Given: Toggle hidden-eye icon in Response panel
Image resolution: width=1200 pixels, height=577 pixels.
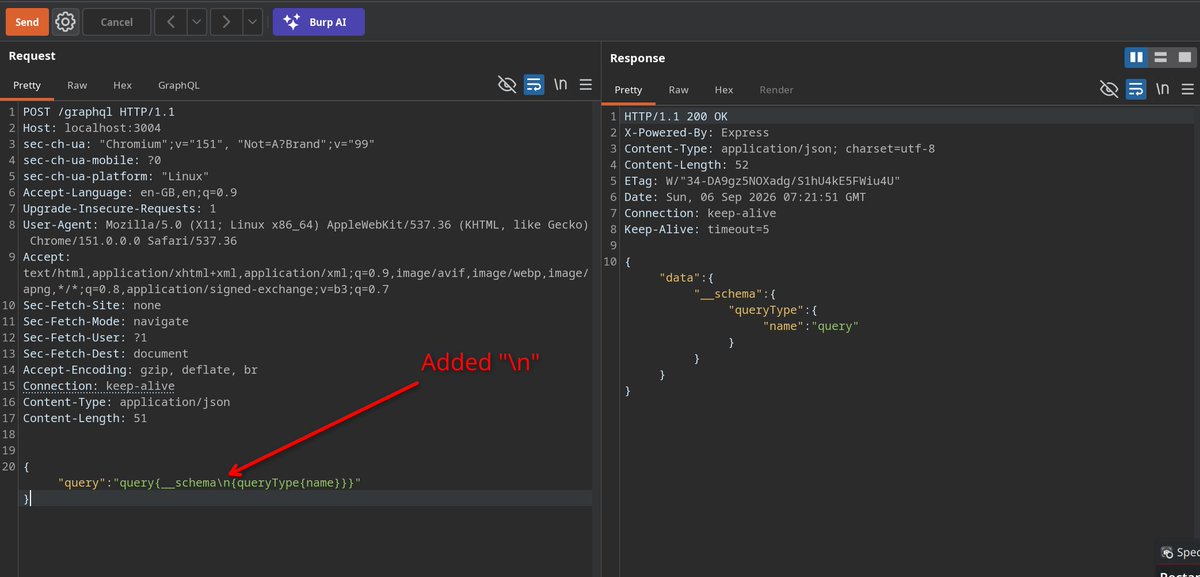Looking at the screenshot, I should pyautogui.click(x=1108, y=89).
